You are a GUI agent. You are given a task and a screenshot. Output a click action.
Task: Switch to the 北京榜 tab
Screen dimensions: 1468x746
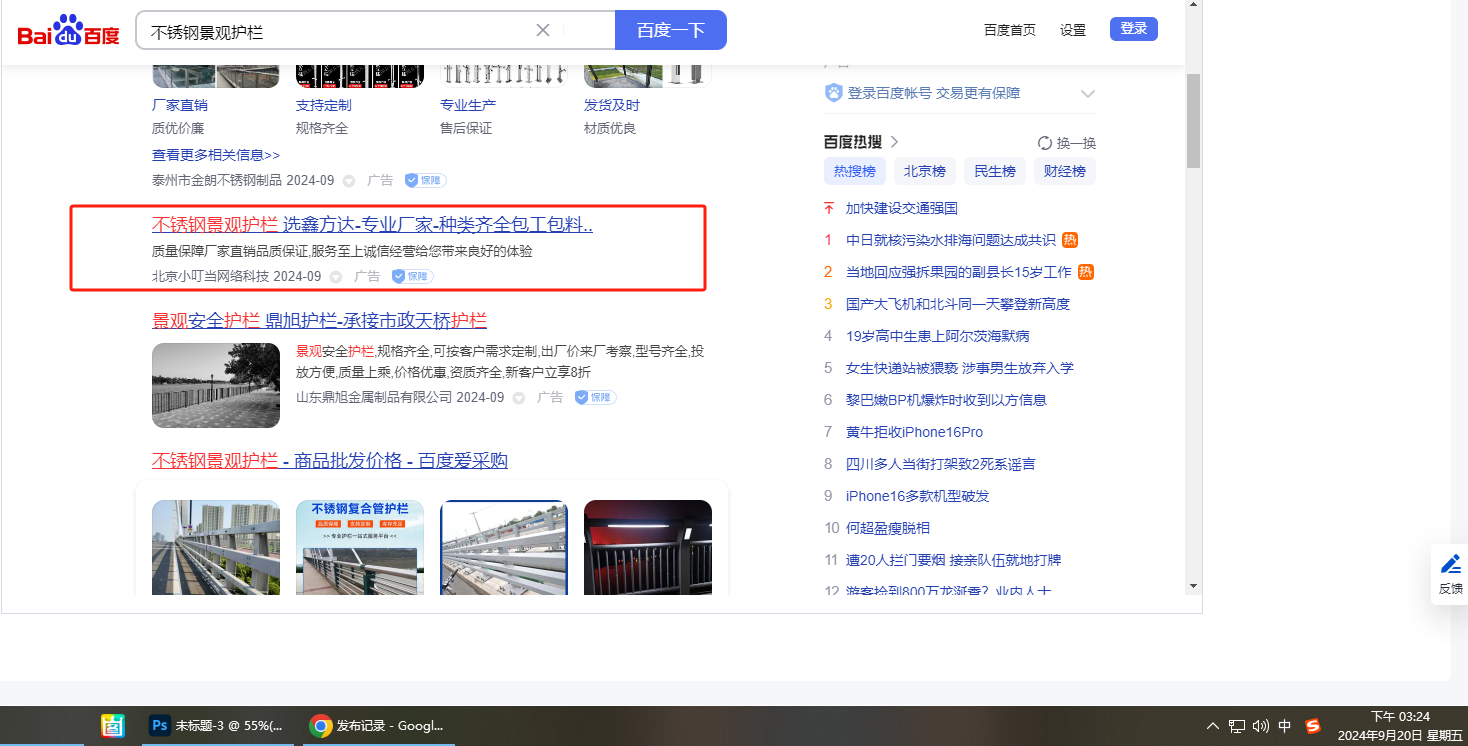click(925, 171)
